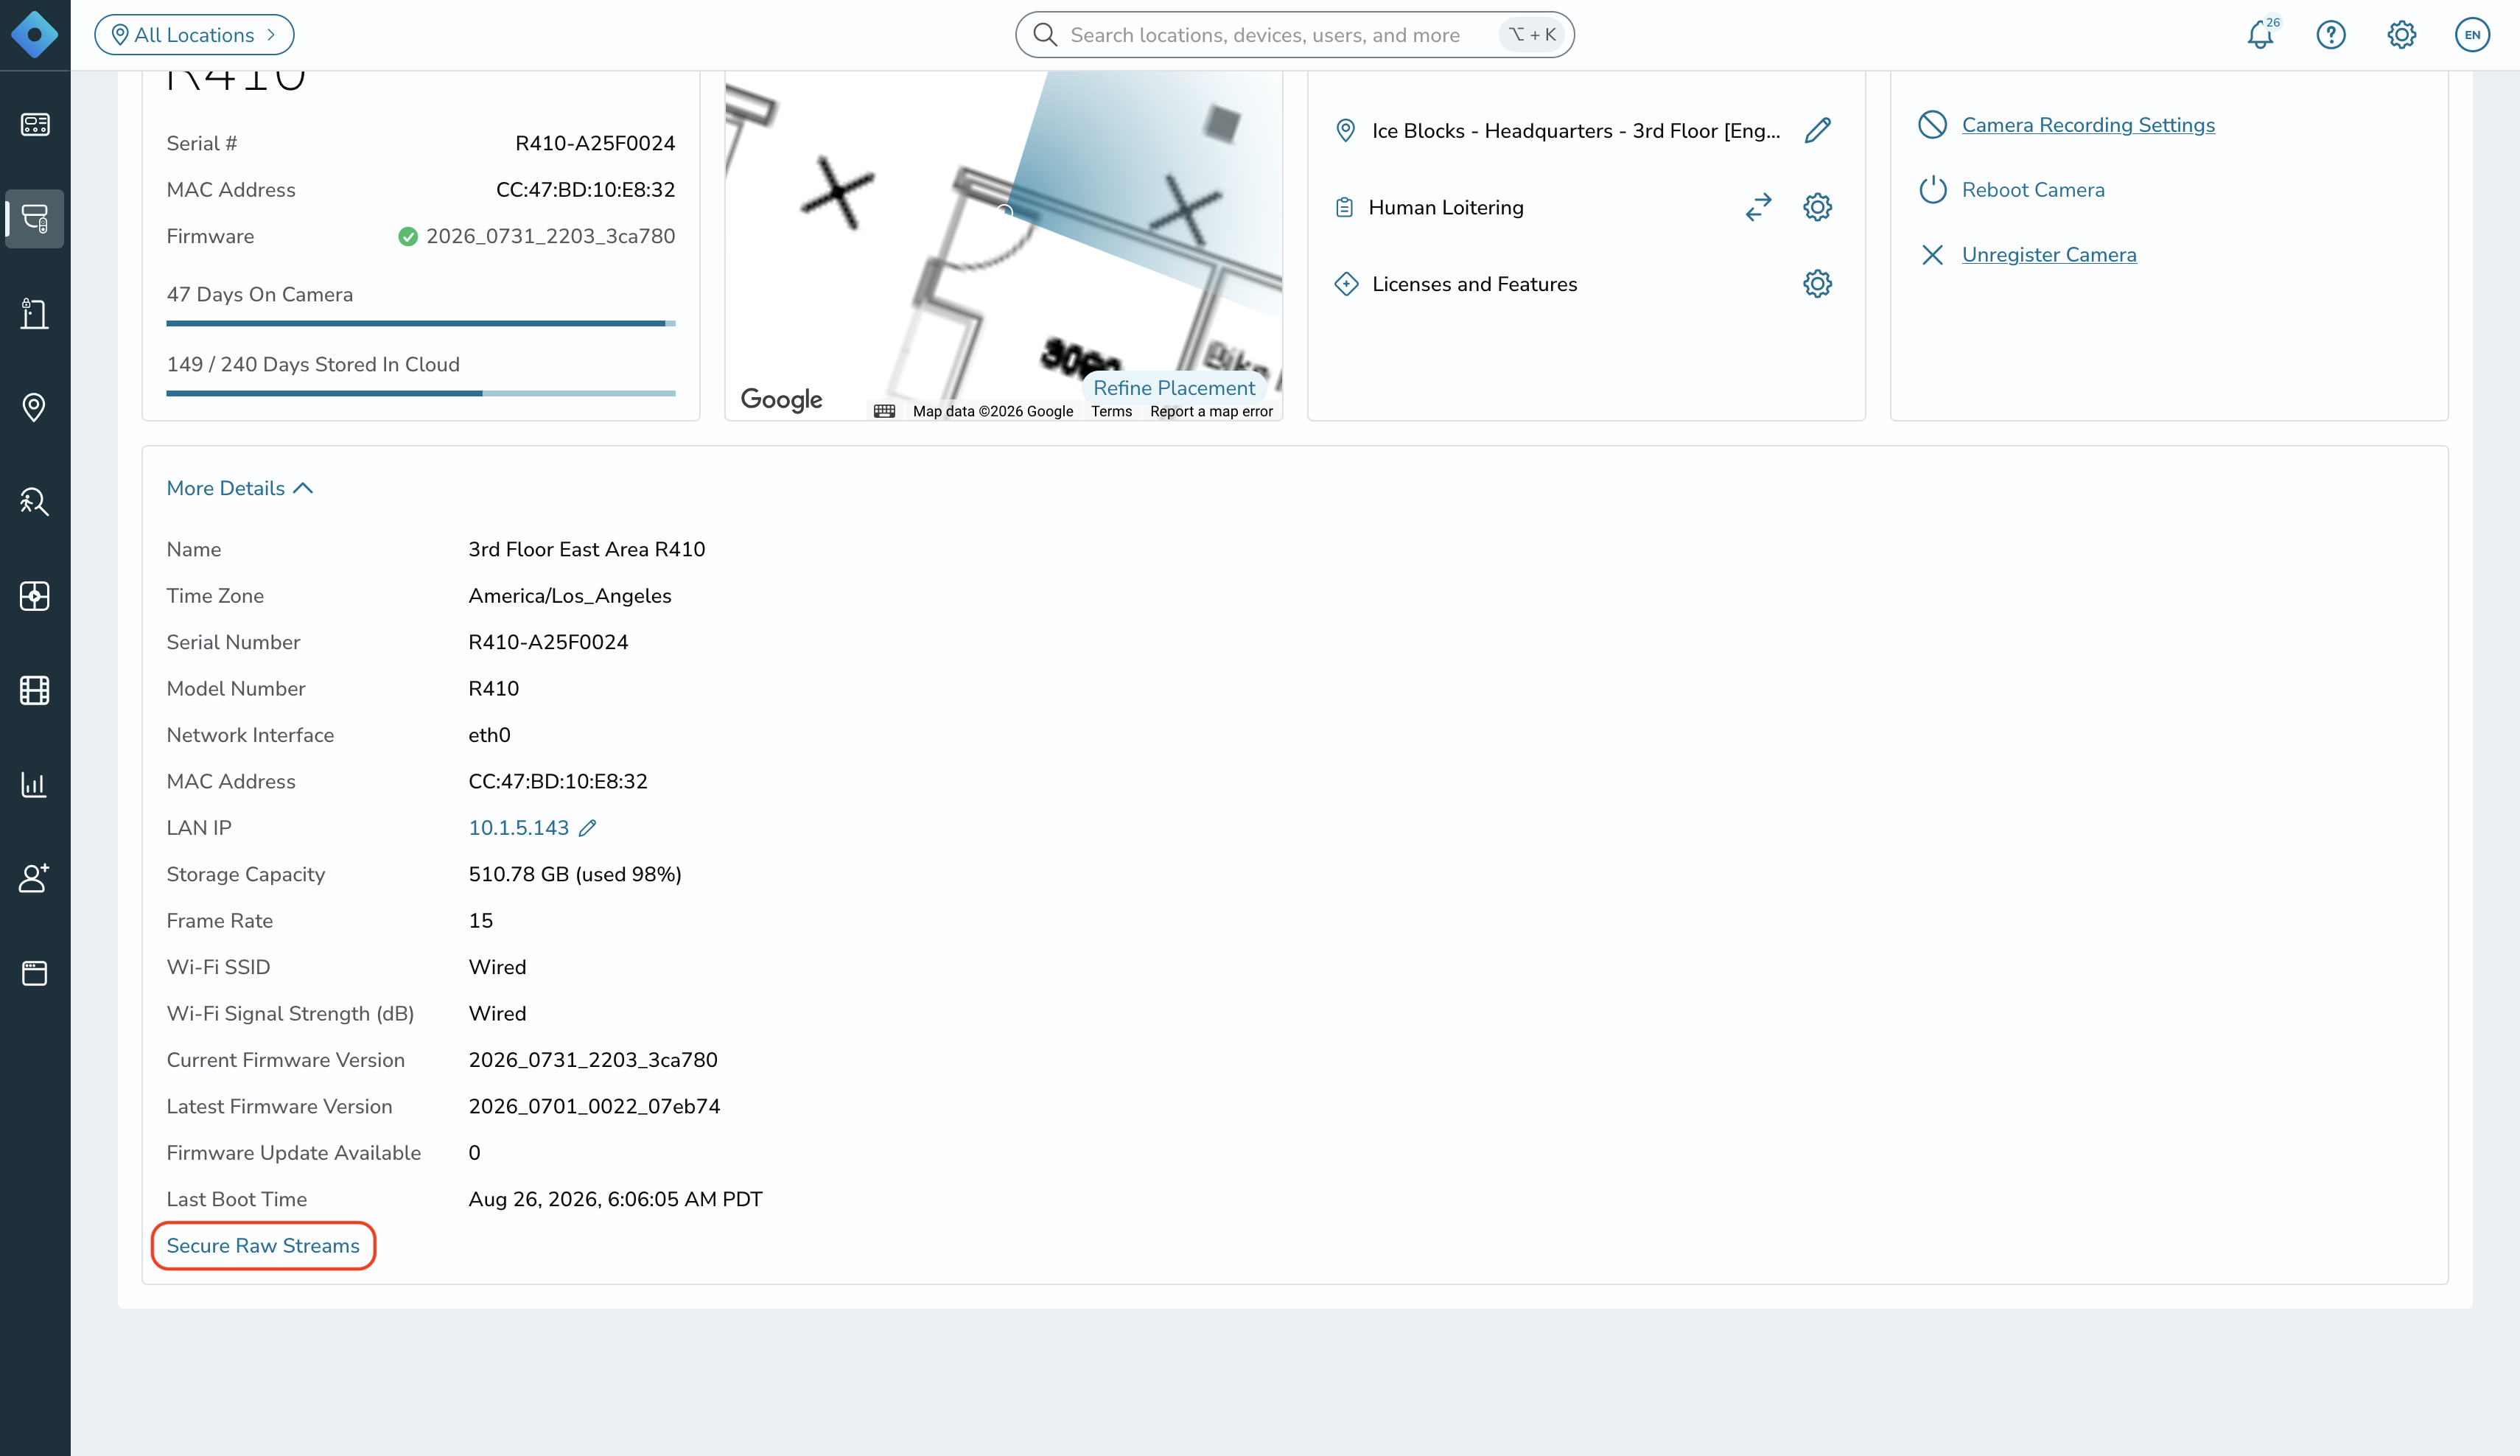Screen dimensions: 2520x1456
Task: Open the All Locations selector
Action: [194, 35]
